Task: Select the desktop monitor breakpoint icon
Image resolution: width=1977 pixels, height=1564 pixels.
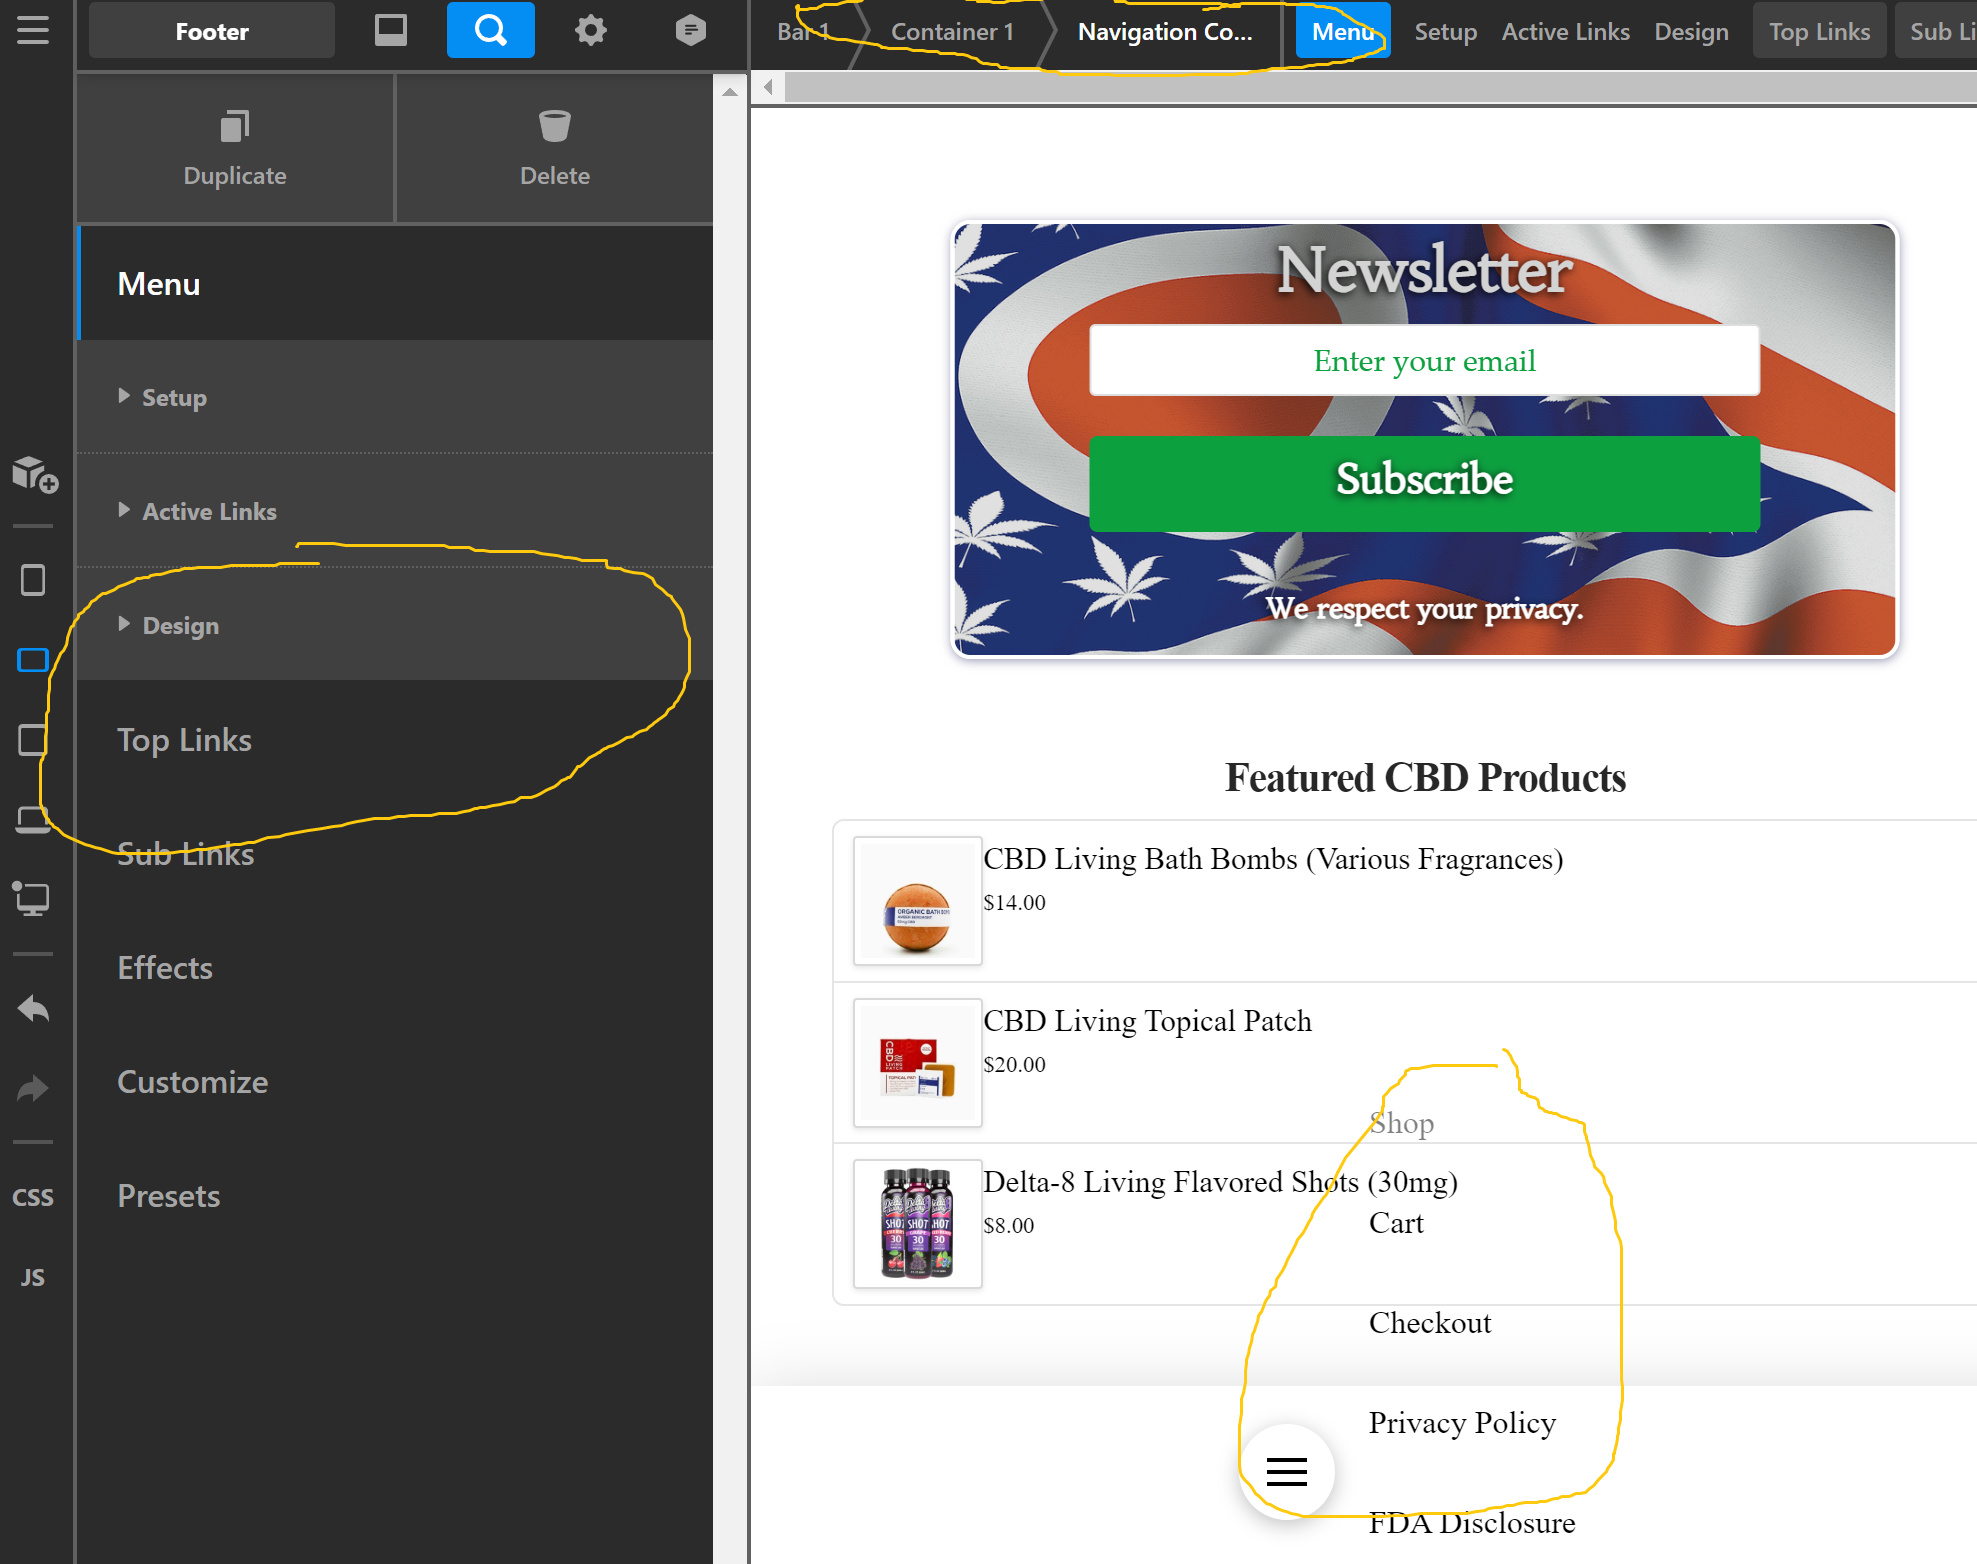Action: point(32,898)
